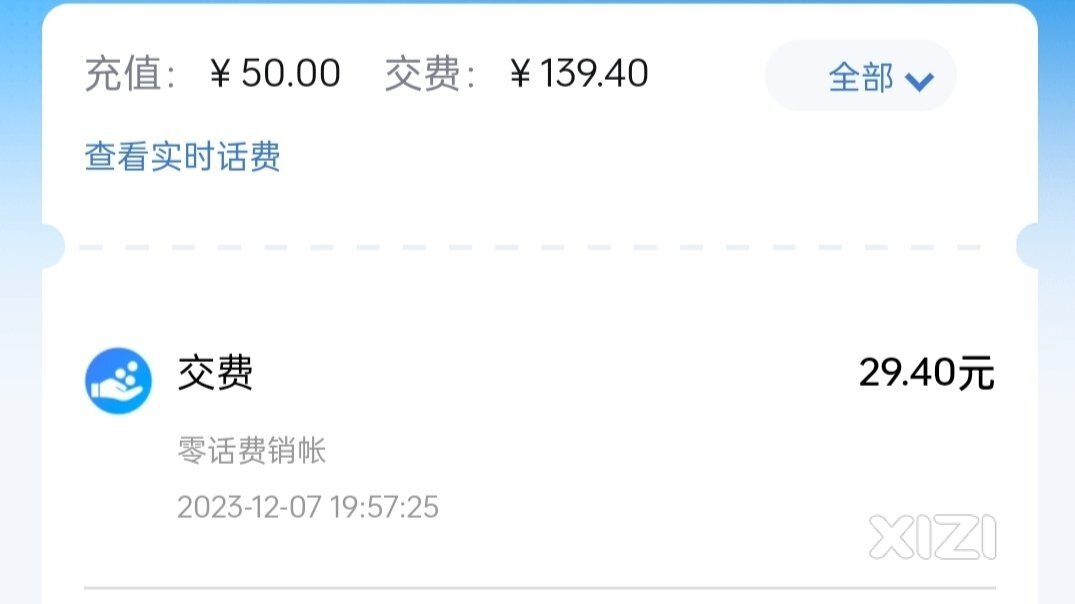Tap the ¥ symbol before 139.40
Viewport: 1075px width, 604px height.
[x=520, y=73]
